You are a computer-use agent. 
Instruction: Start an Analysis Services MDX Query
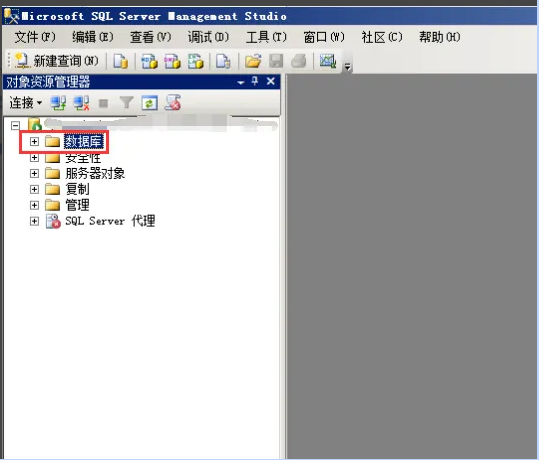[150, 61]
